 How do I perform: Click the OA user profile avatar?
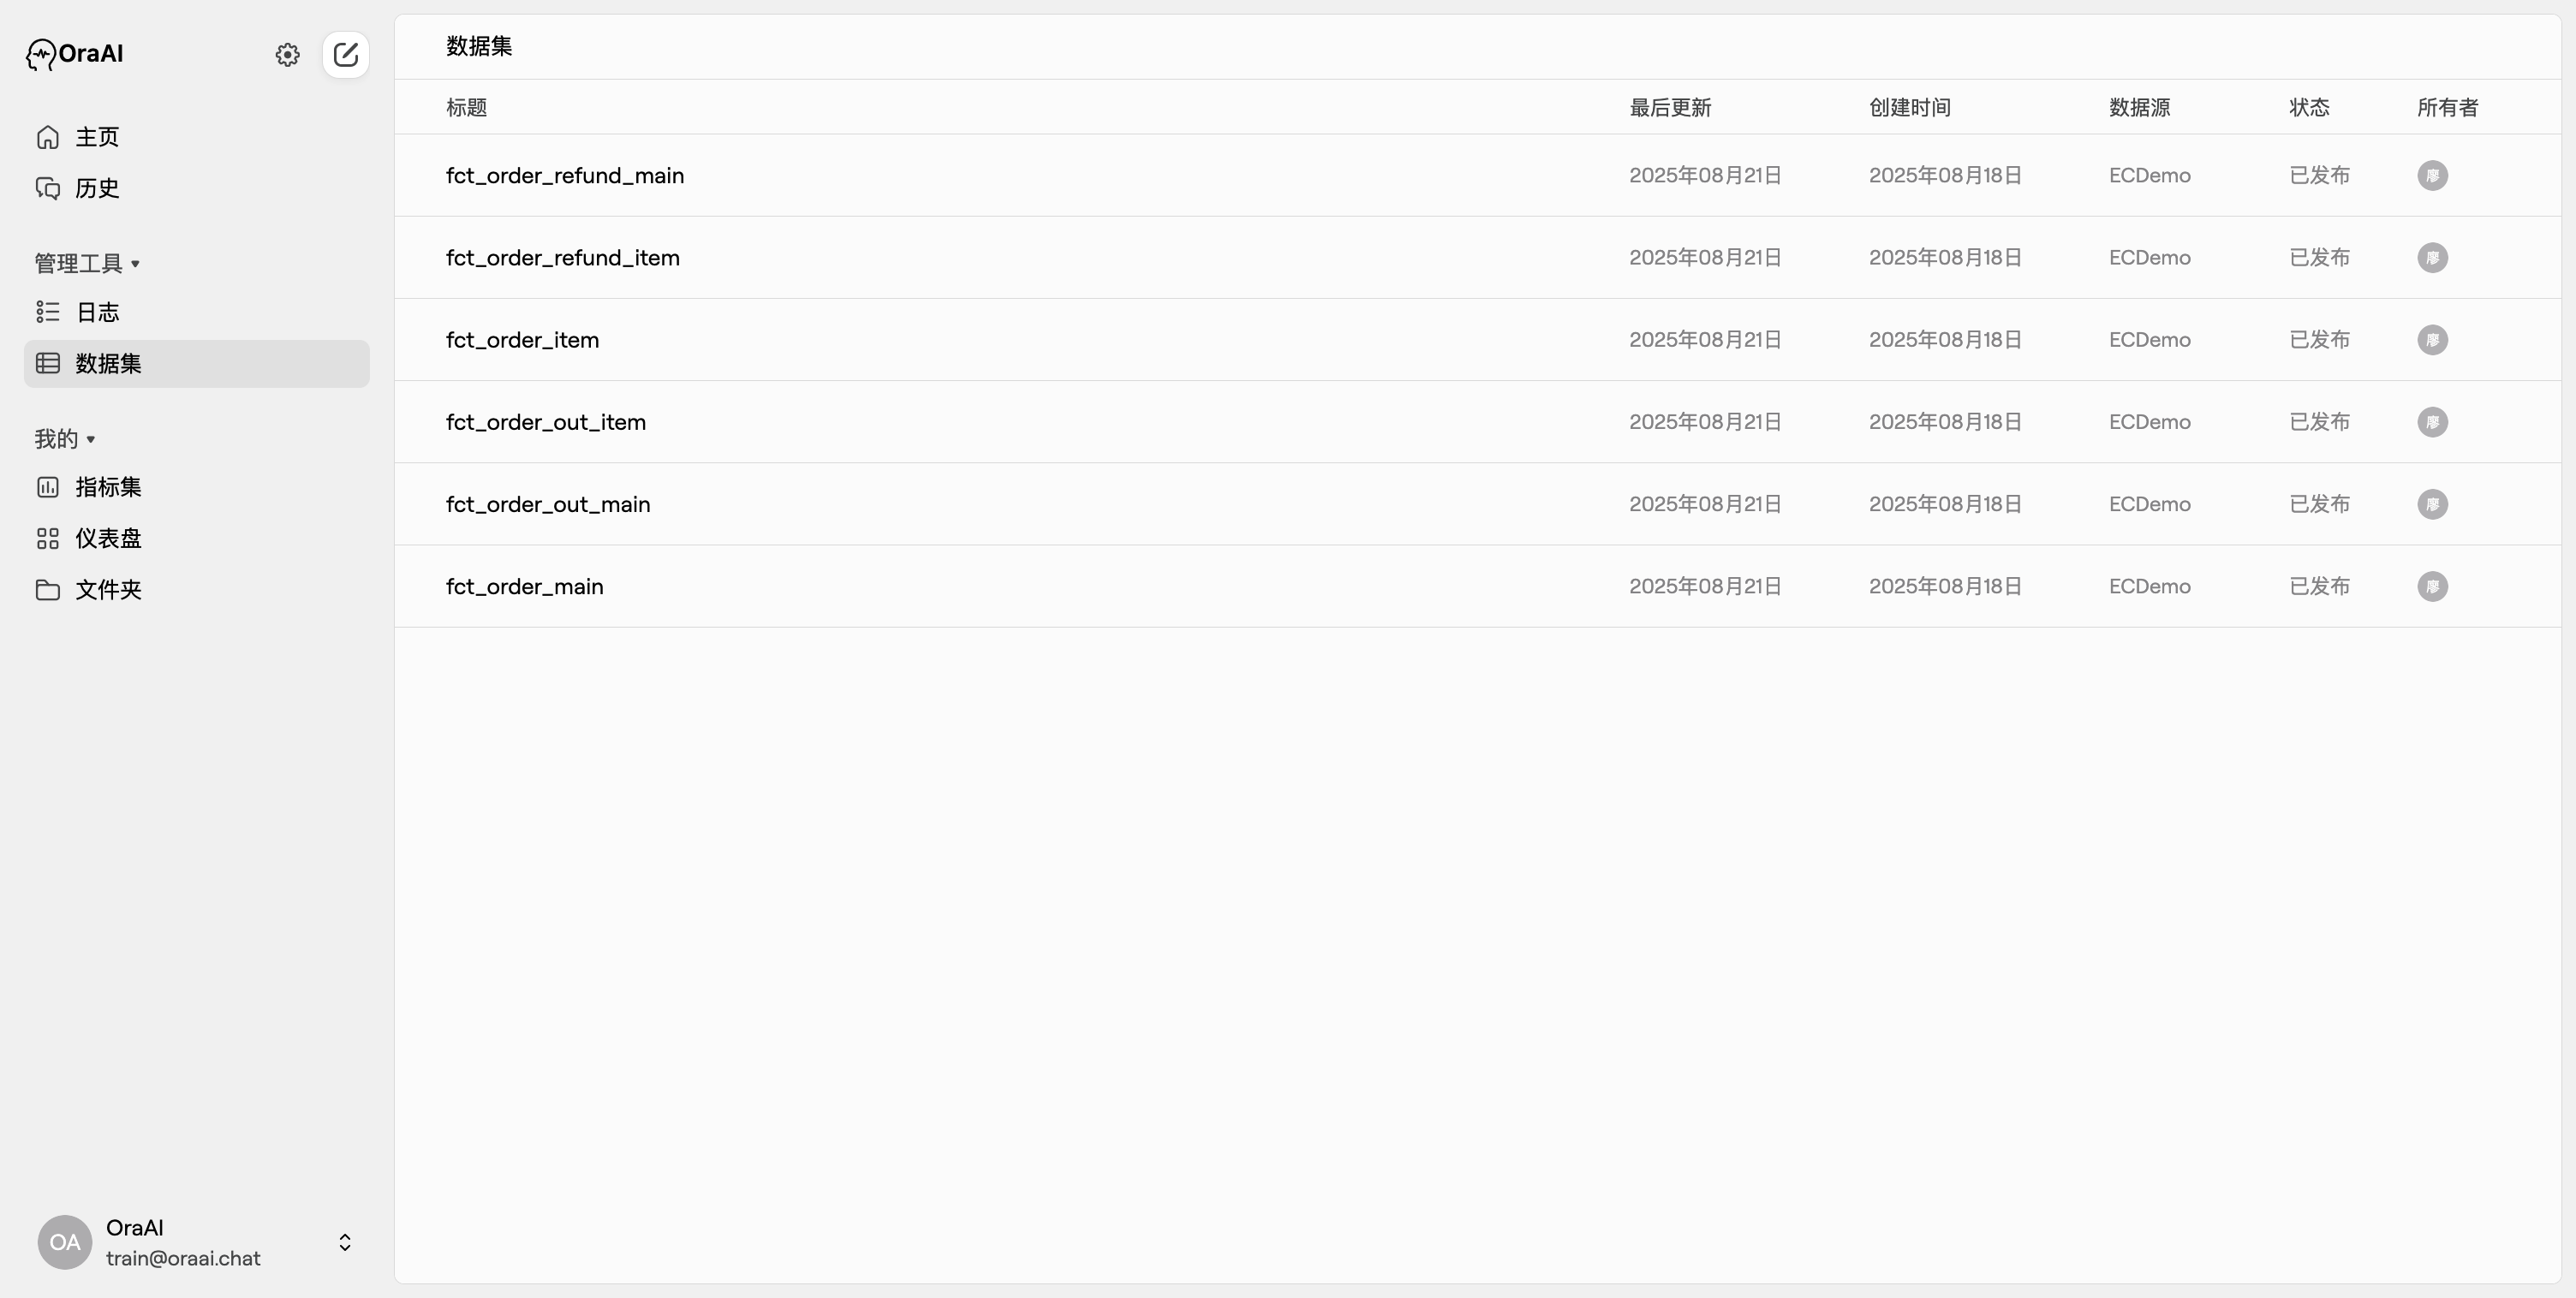[x=65, y=1242]
